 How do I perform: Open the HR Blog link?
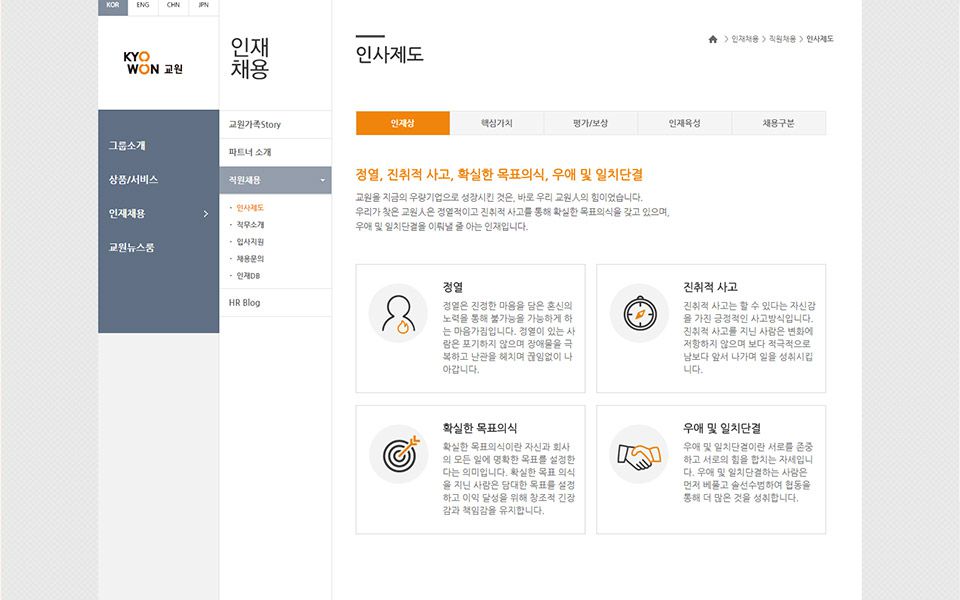click(245, 302)
